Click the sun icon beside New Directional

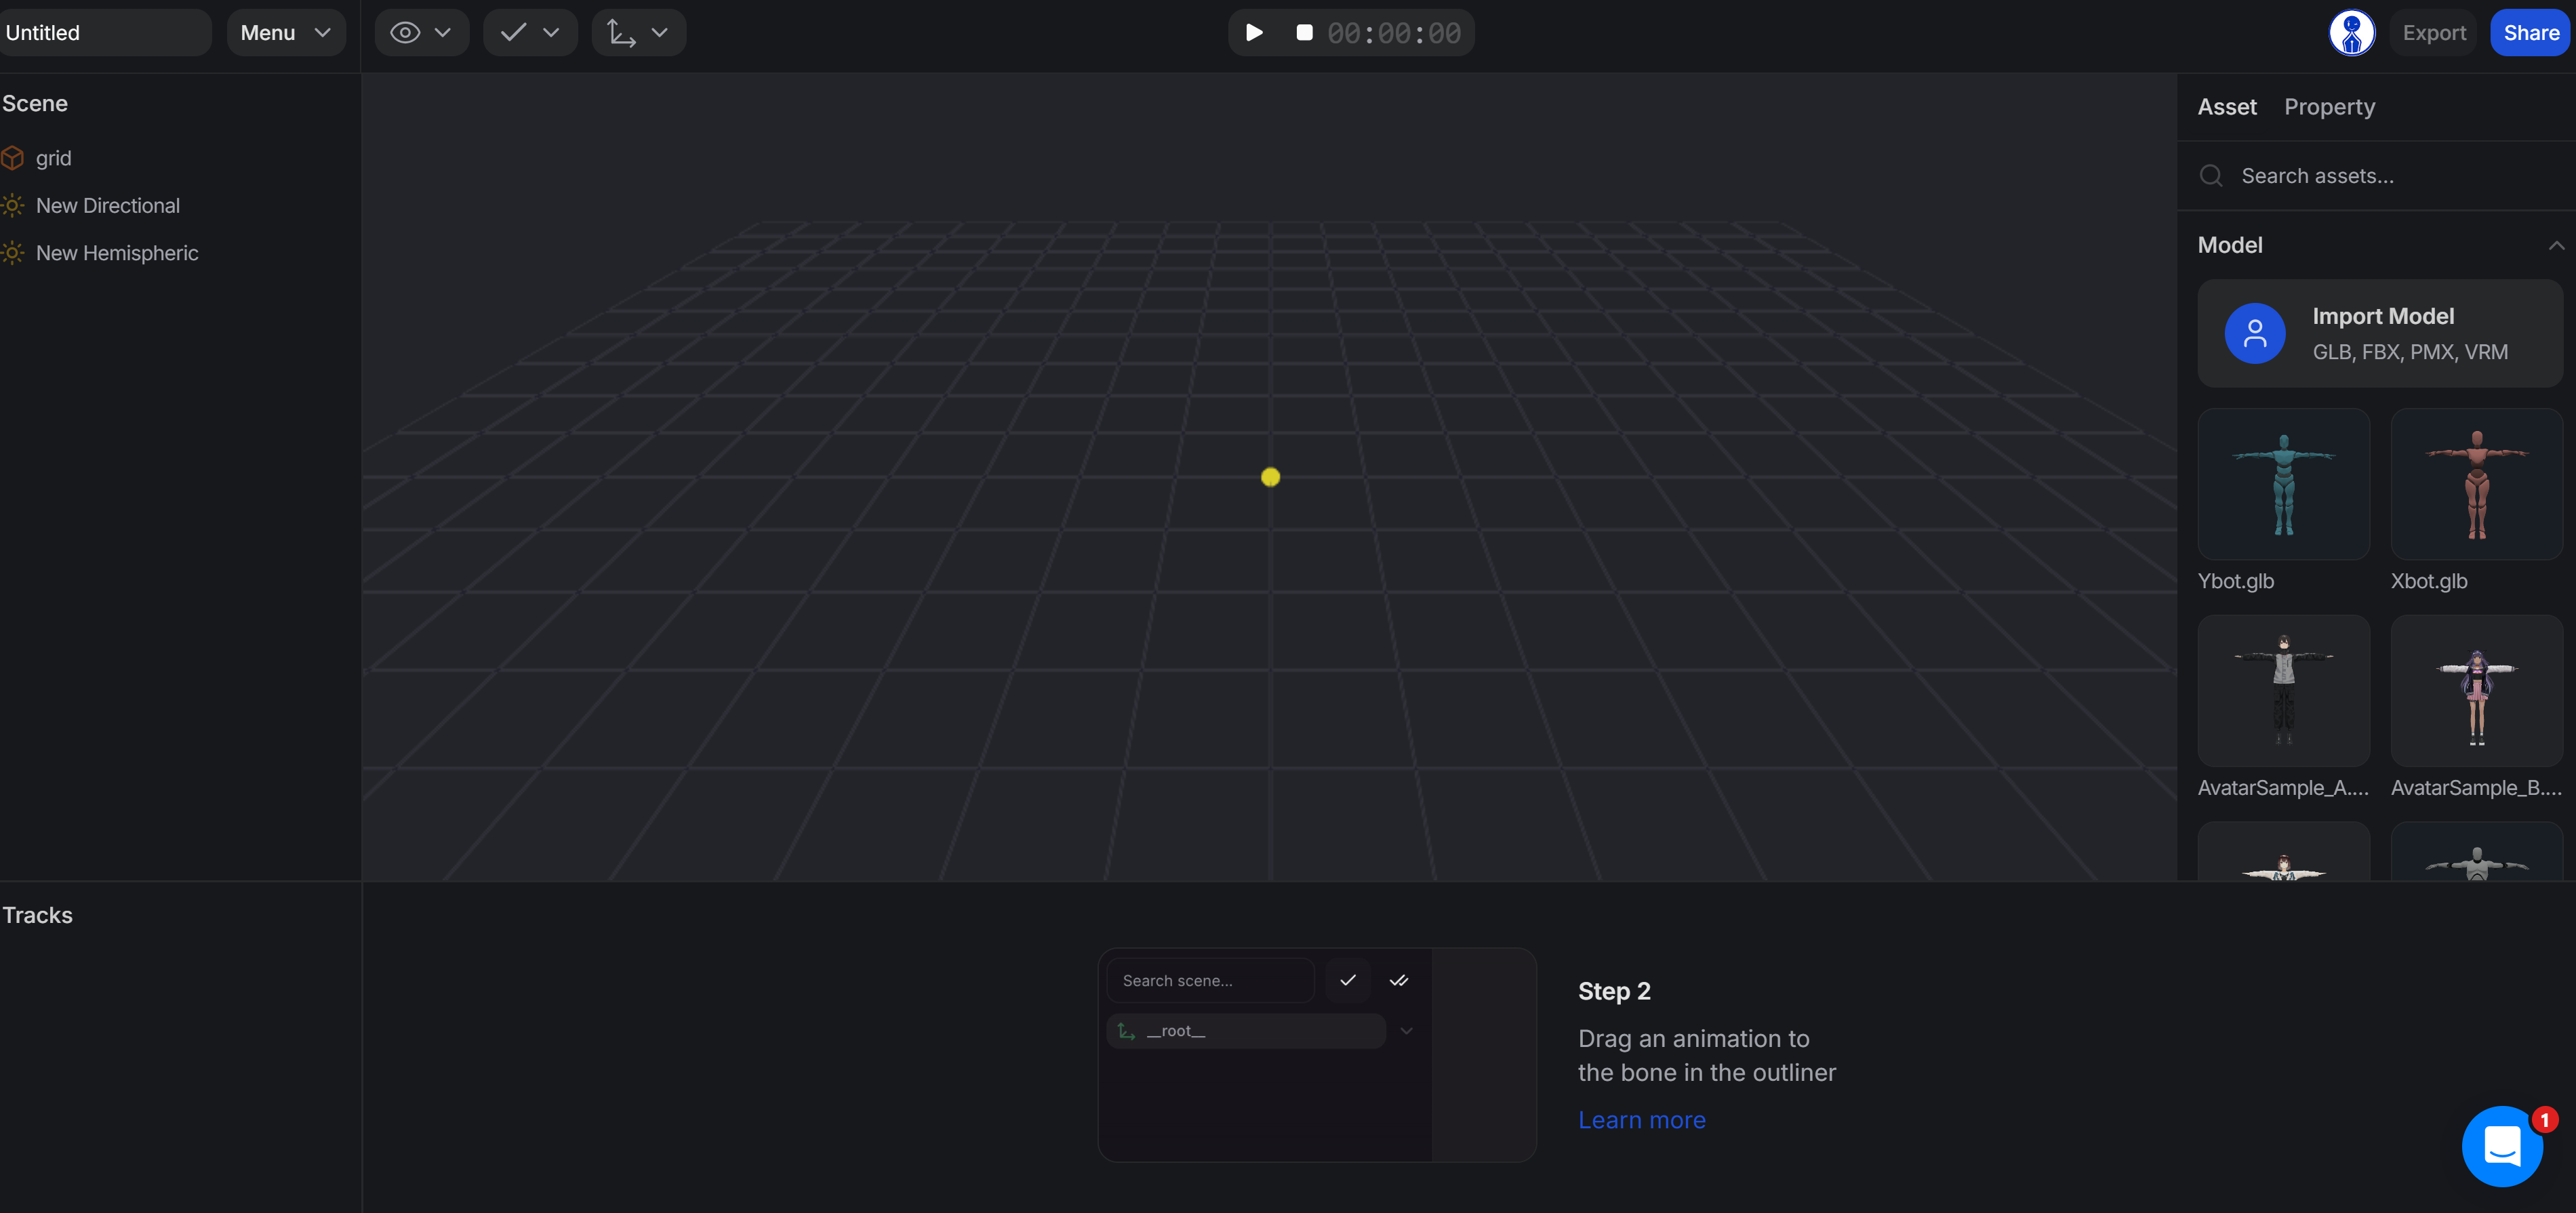coord(12,205)
